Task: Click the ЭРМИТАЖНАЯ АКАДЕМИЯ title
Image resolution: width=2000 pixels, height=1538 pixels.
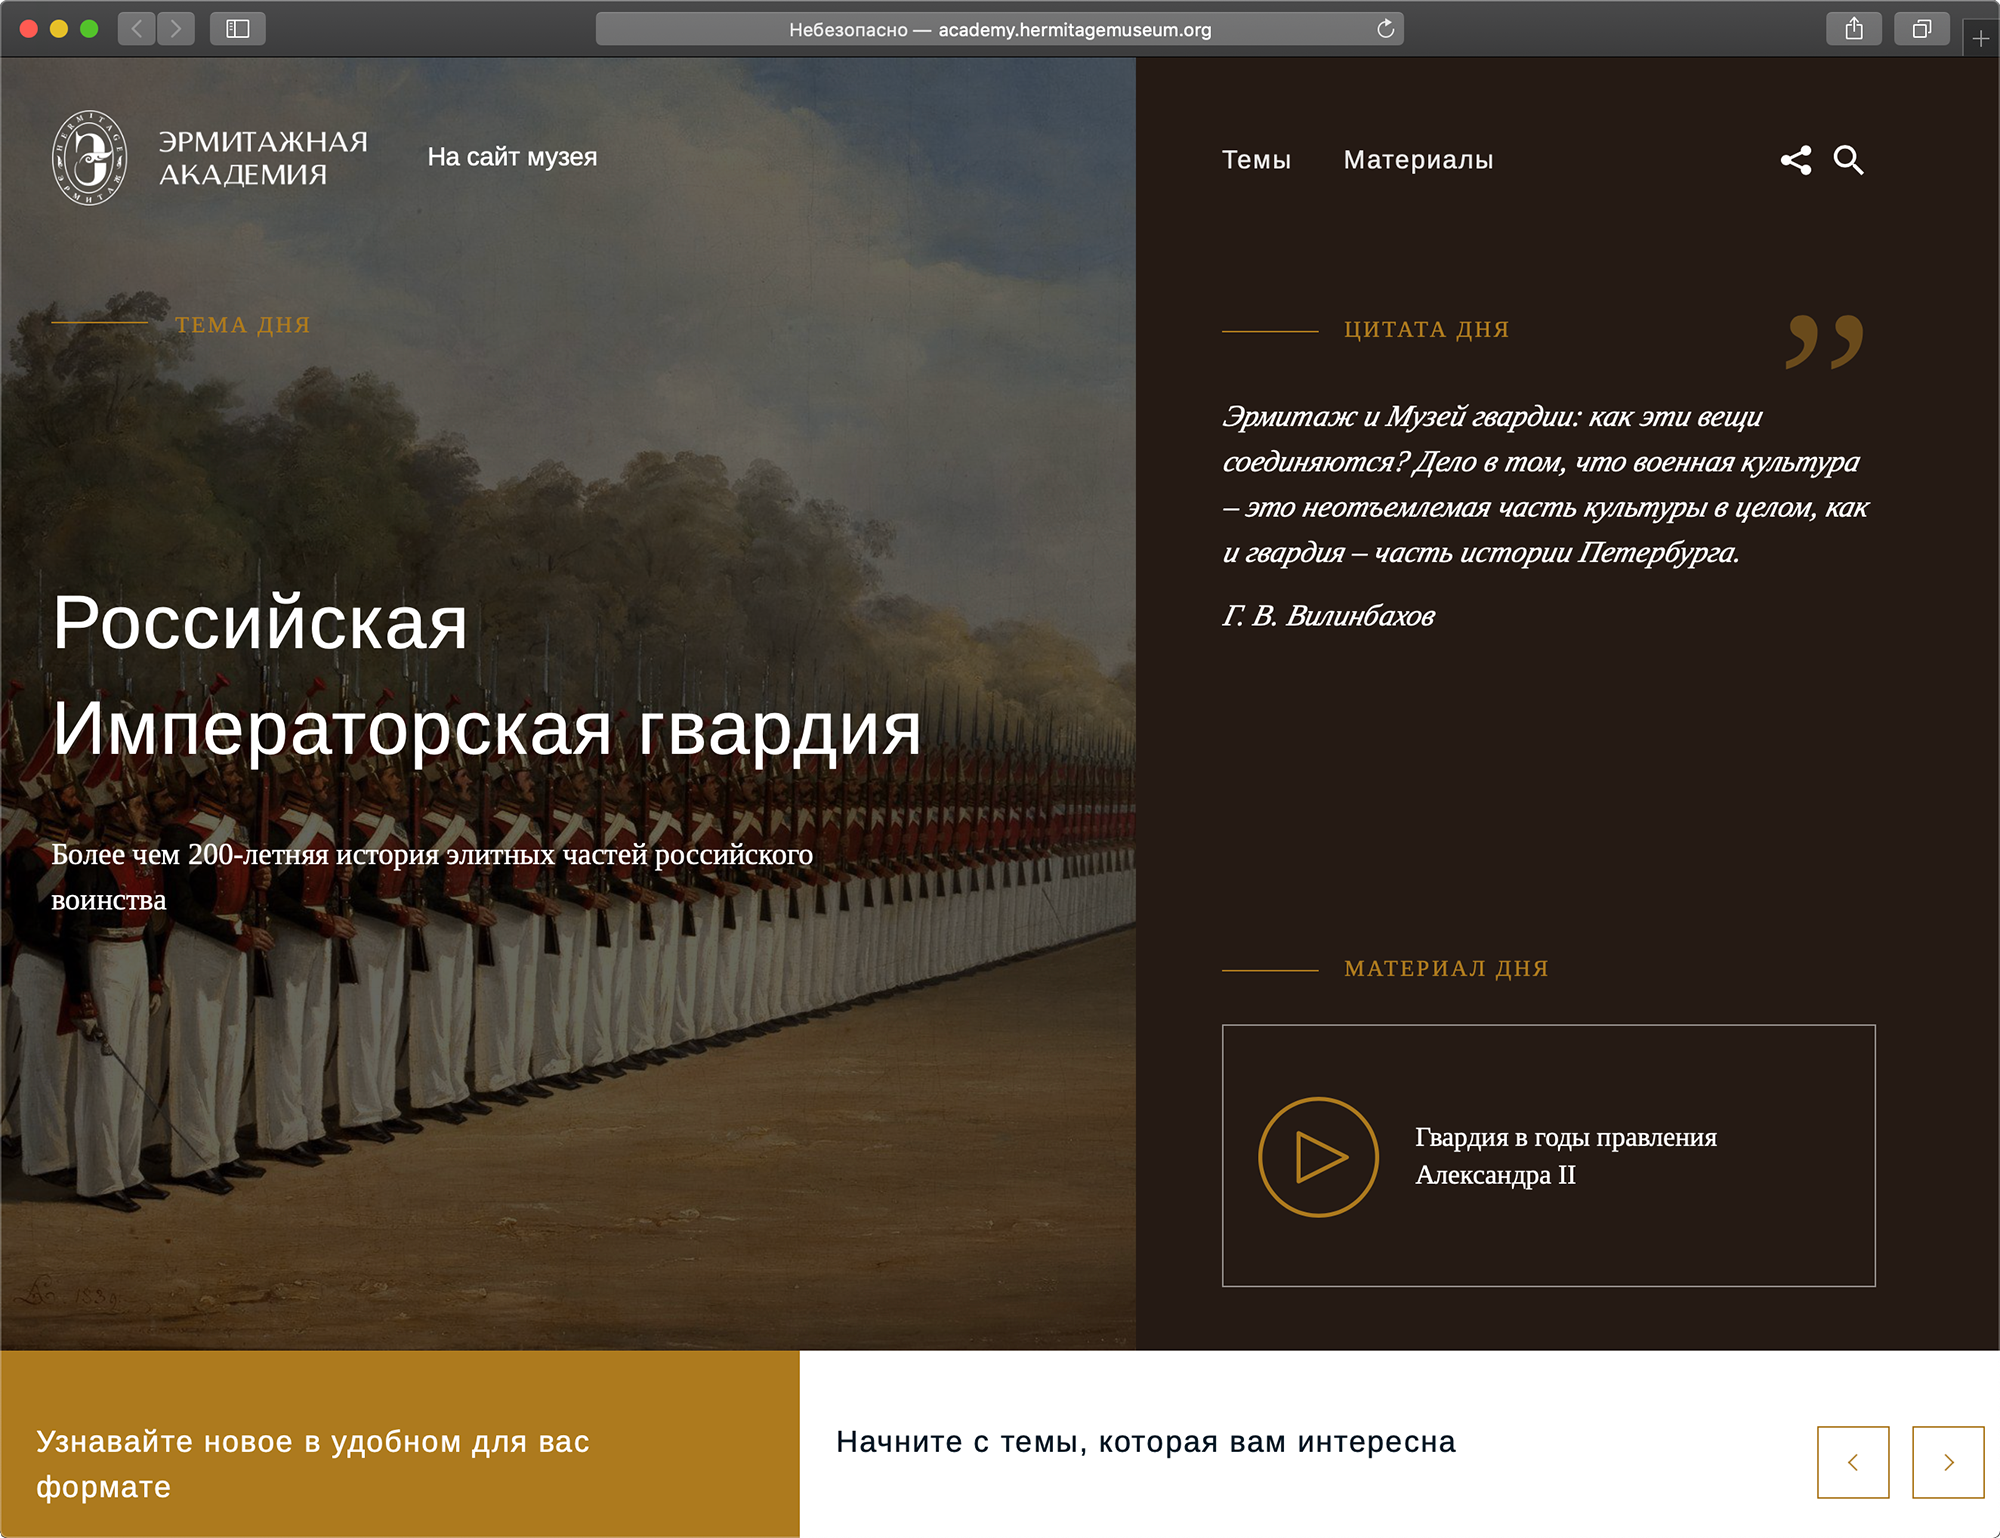Action: coord(263,158)
